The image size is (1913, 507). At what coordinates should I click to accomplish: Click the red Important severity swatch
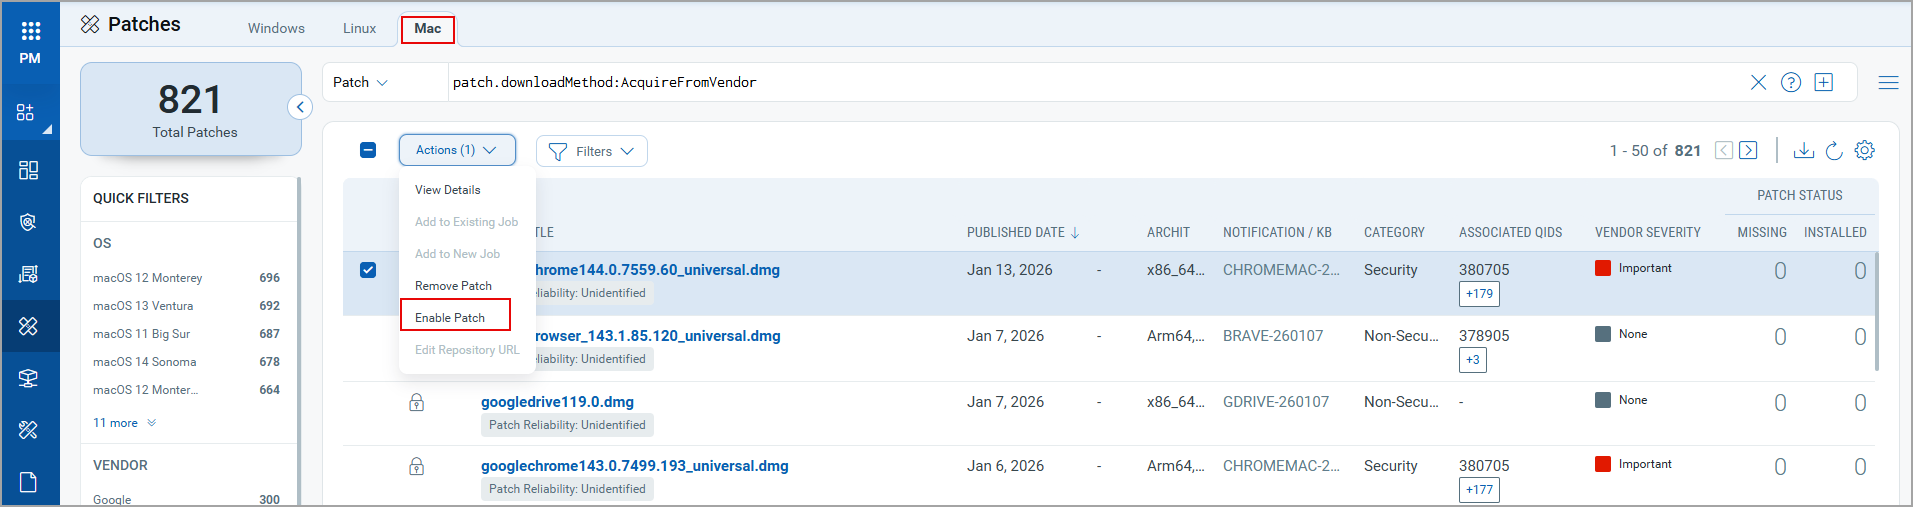click(1603, 268)
